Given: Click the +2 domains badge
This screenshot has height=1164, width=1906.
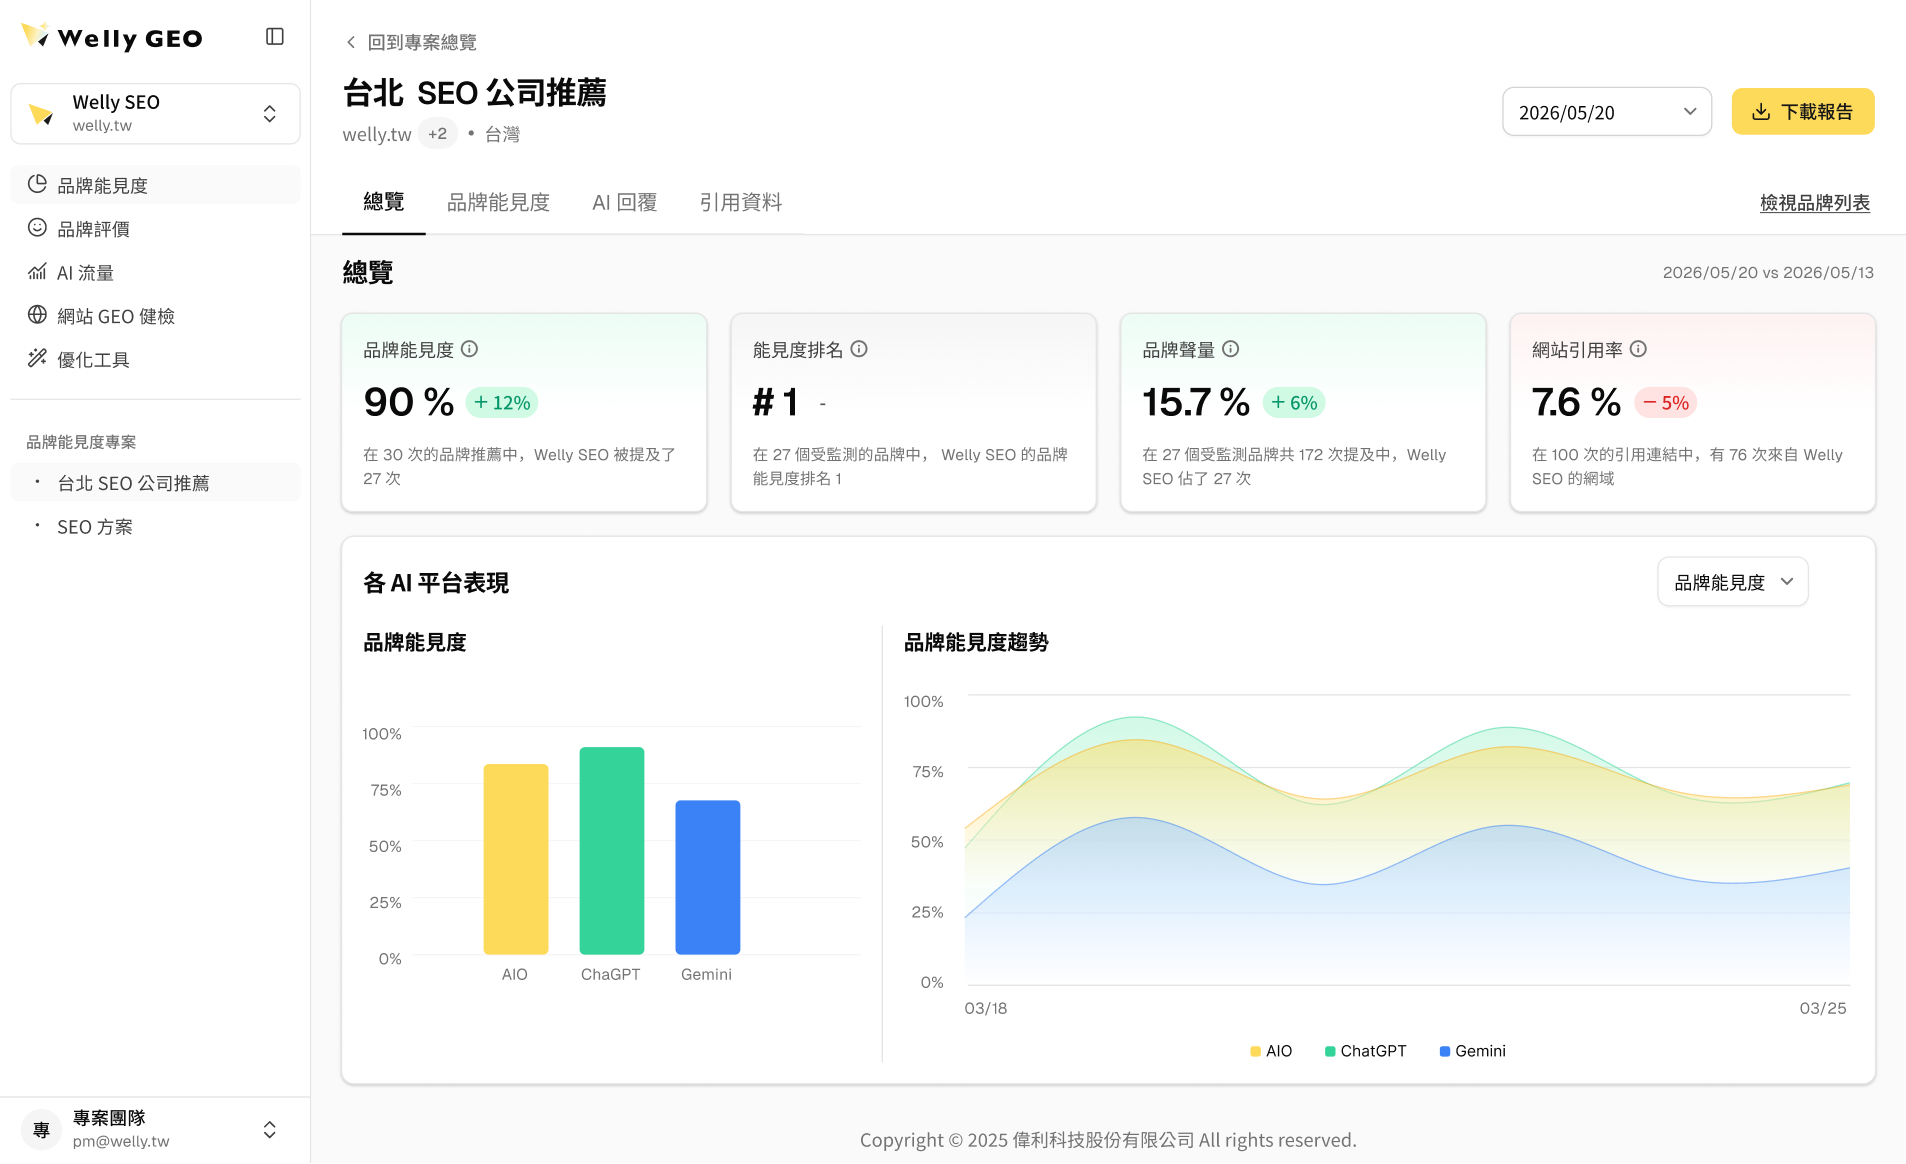Looking at the screenshot, I should 437,133.
